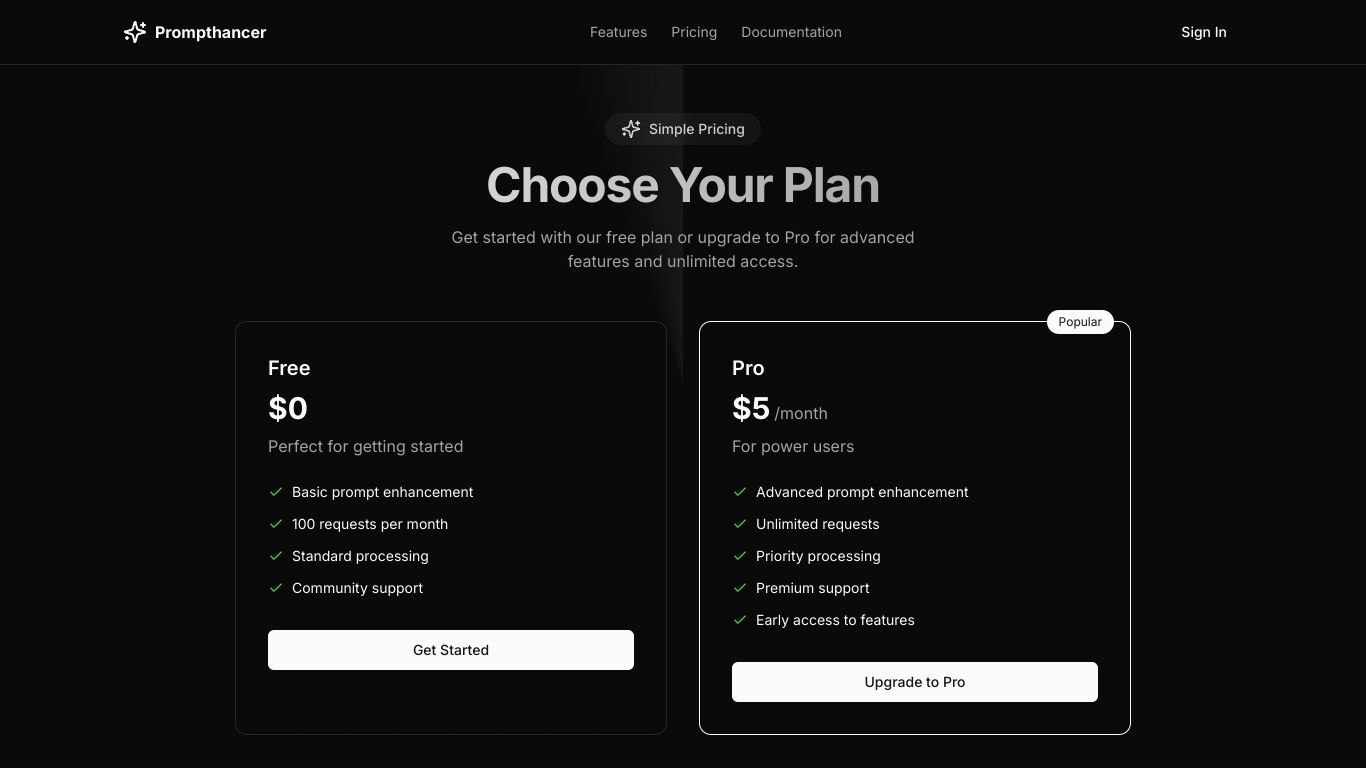Select the Pro plan $5 price
This screenshot has height=768, width=1366.
click(751, 408)
